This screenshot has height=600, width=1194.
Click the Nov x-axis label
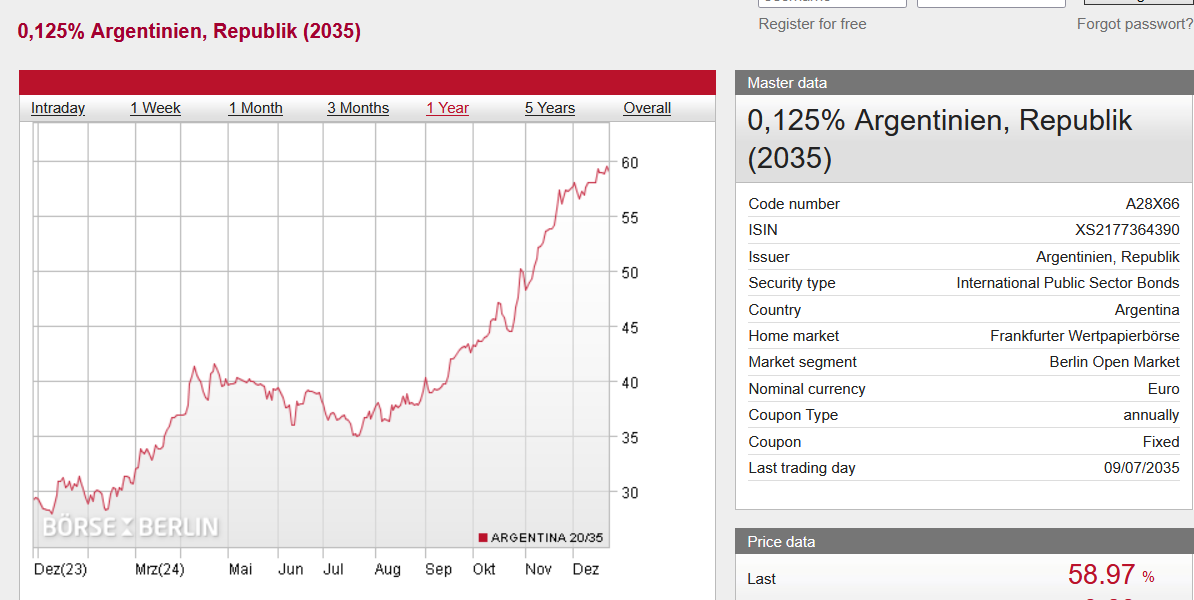coord(538,570)
